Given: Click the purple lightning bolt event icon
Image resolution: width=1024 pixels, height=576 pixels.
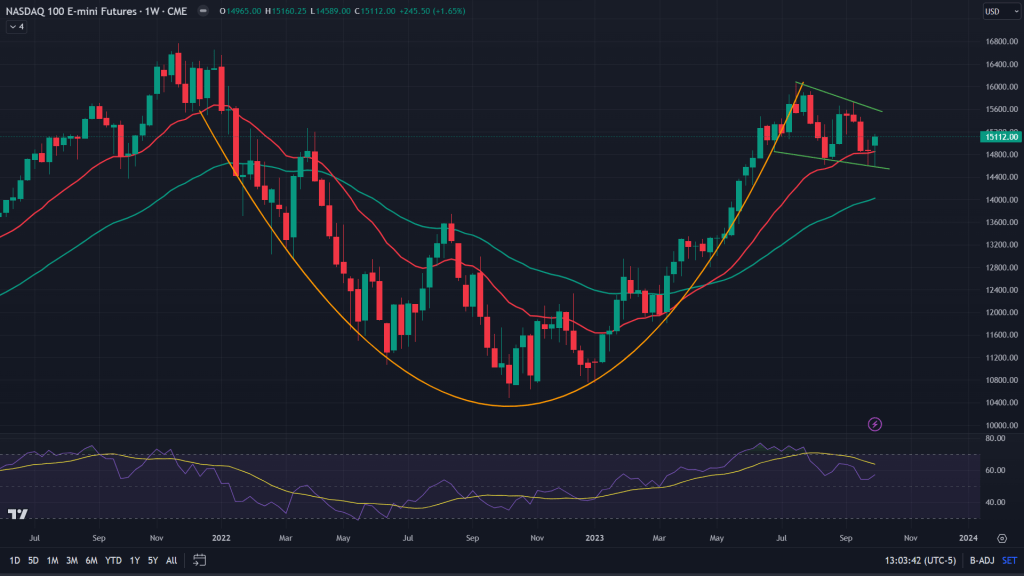Looking at the screenshot, I should point(875,424).
